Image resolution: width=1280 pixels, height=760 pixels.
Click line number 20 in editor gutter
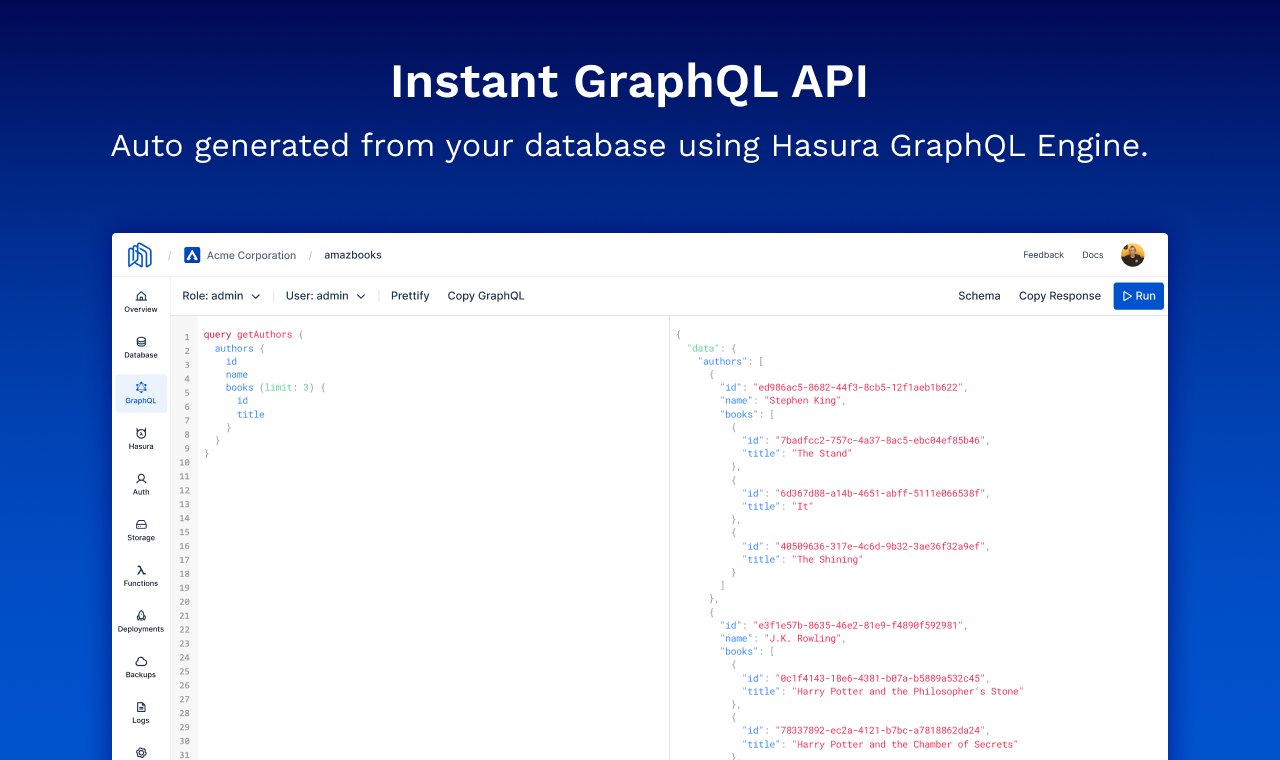pyautogui.click(x=184, y=602)
